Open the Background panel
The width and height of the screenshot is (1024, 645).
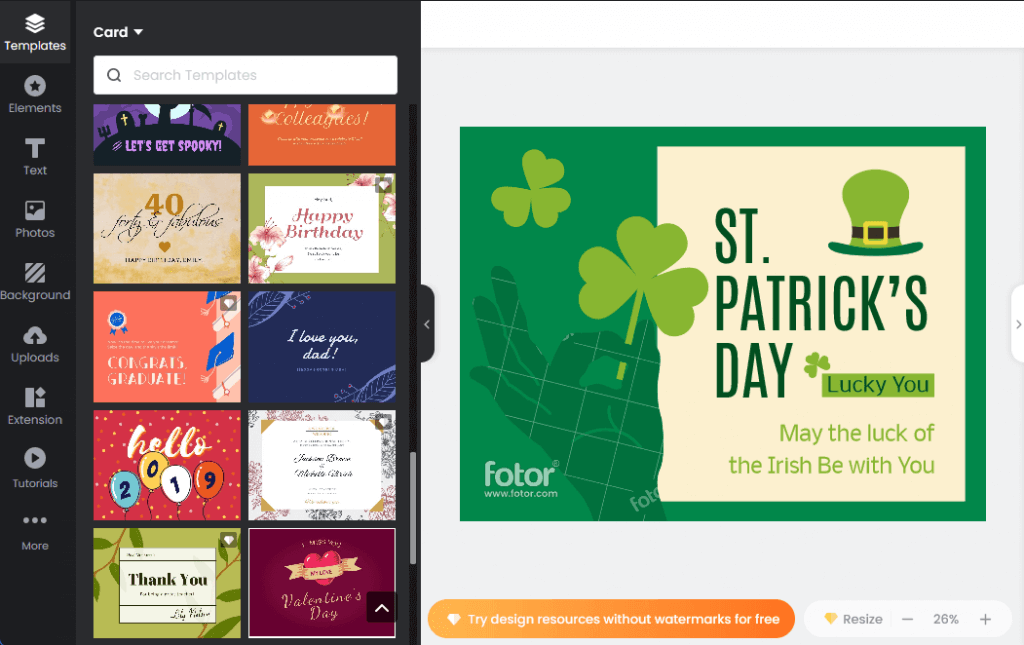tap(35, 282)
